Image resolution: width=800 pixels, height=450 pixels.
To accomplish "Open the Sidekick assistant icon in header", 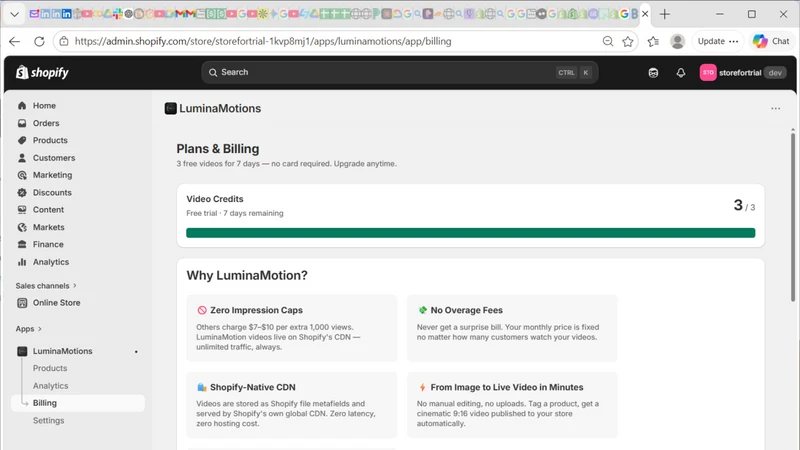I will pyautogui.click(x=653, y=73).
